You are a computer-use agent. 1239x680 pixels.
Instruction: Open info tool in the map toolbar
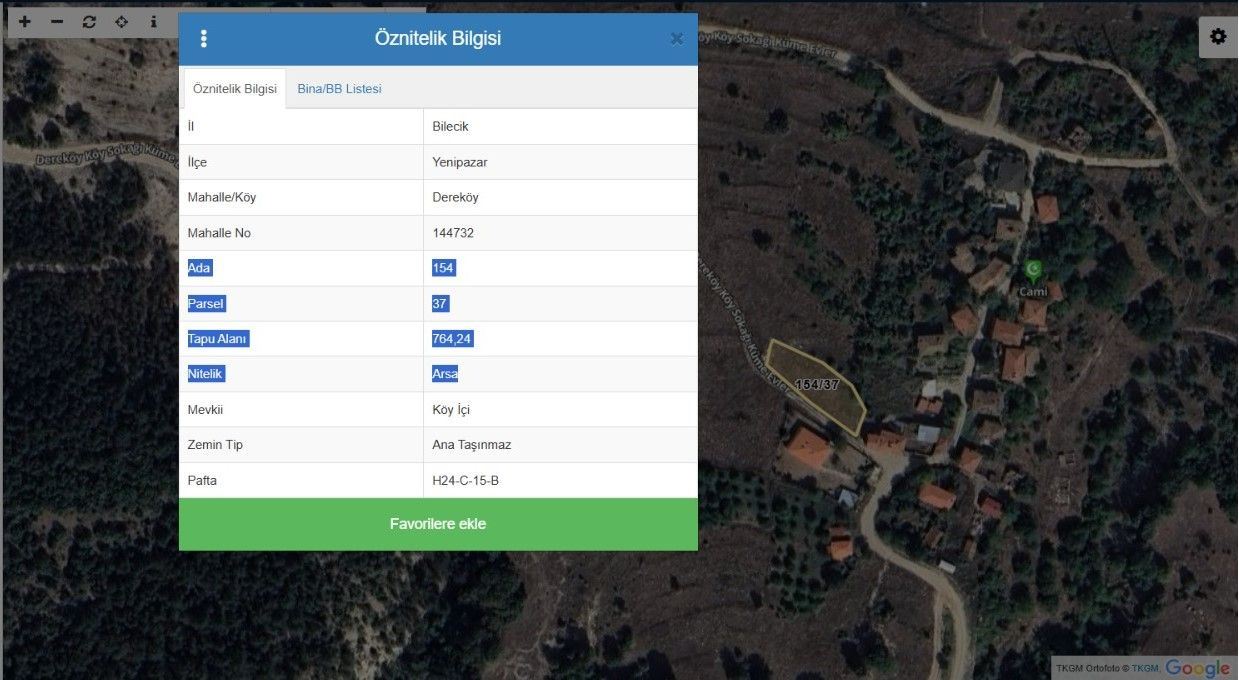click(x=153, y=21)
